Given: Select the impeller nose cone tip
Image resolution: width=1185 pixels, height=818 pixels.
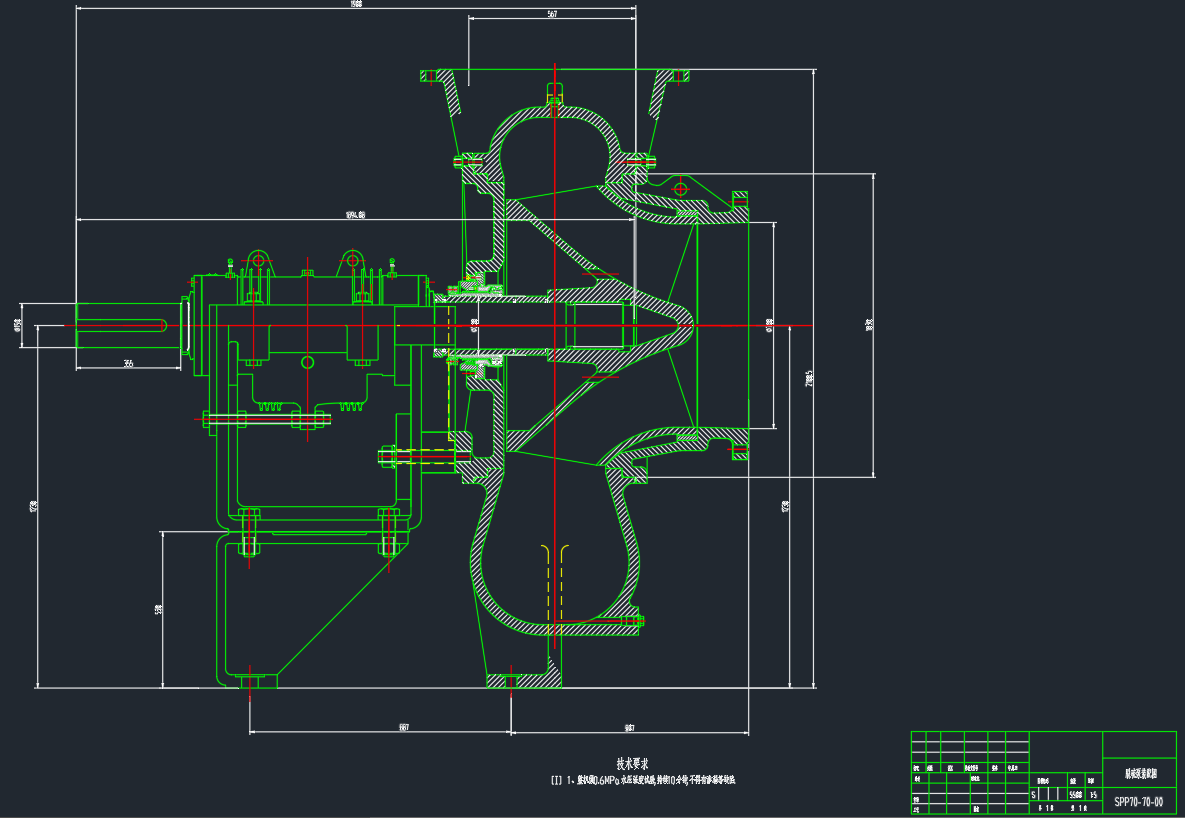Looking at the screenshot, I should click(683, 325).
